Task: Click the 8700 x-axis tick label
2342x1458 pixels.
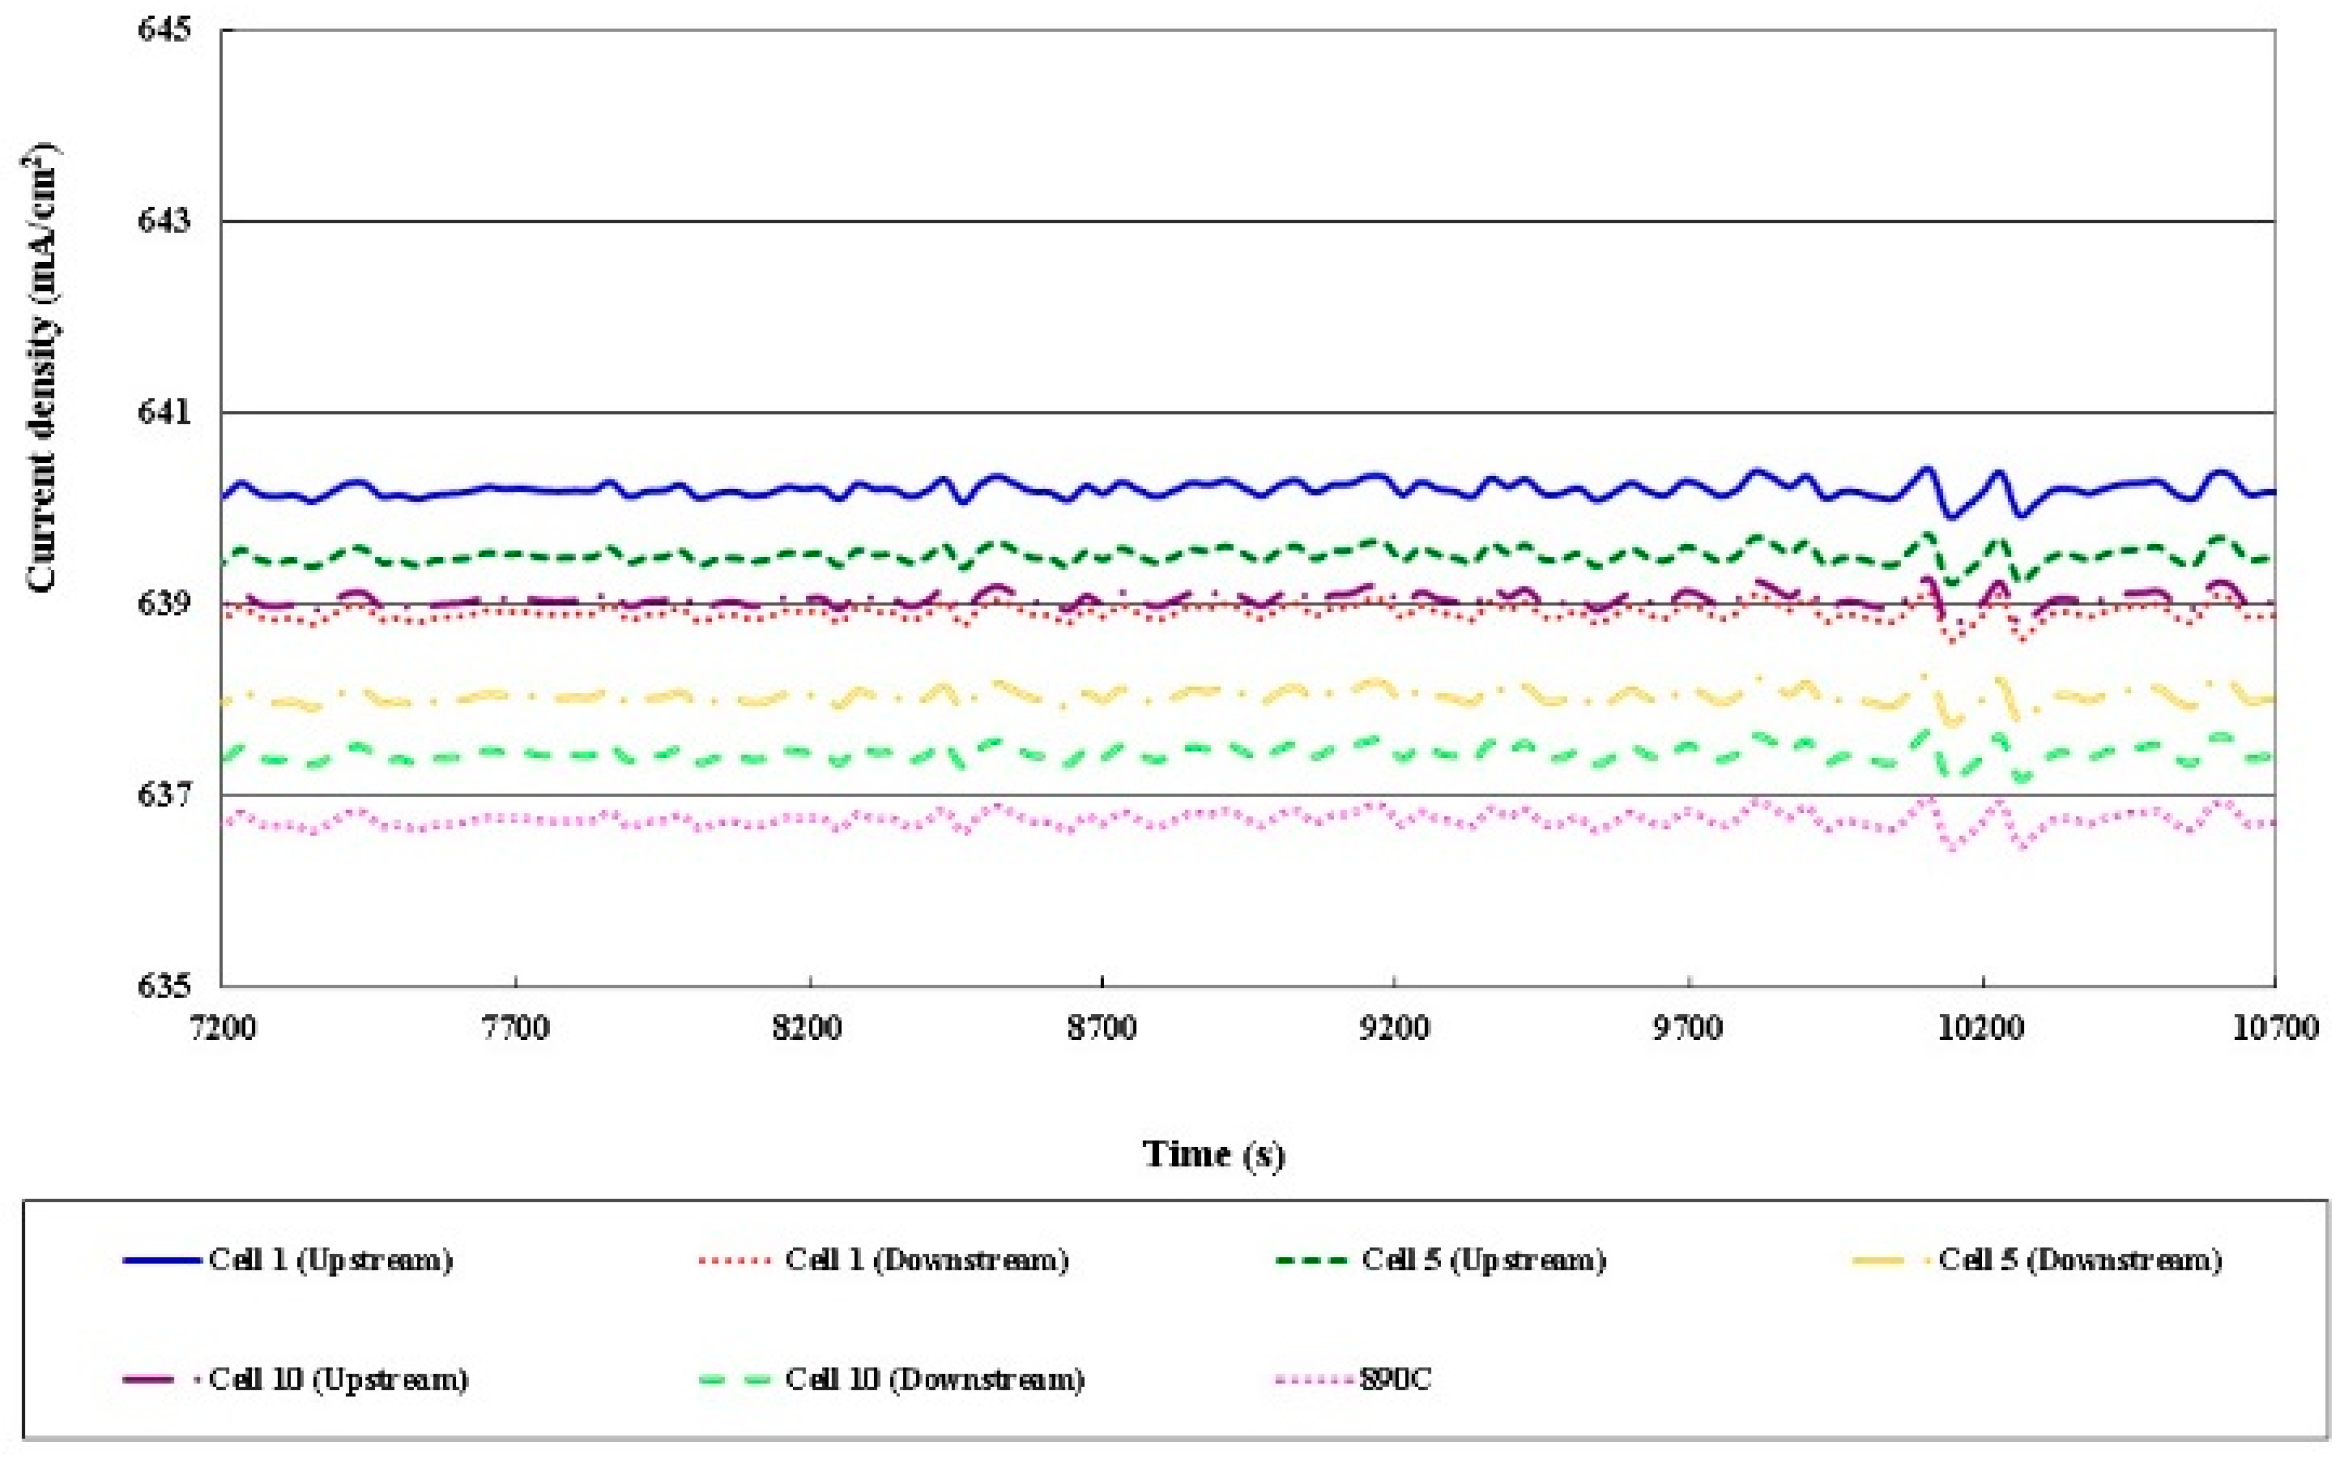Action: coord(1101,1028)
